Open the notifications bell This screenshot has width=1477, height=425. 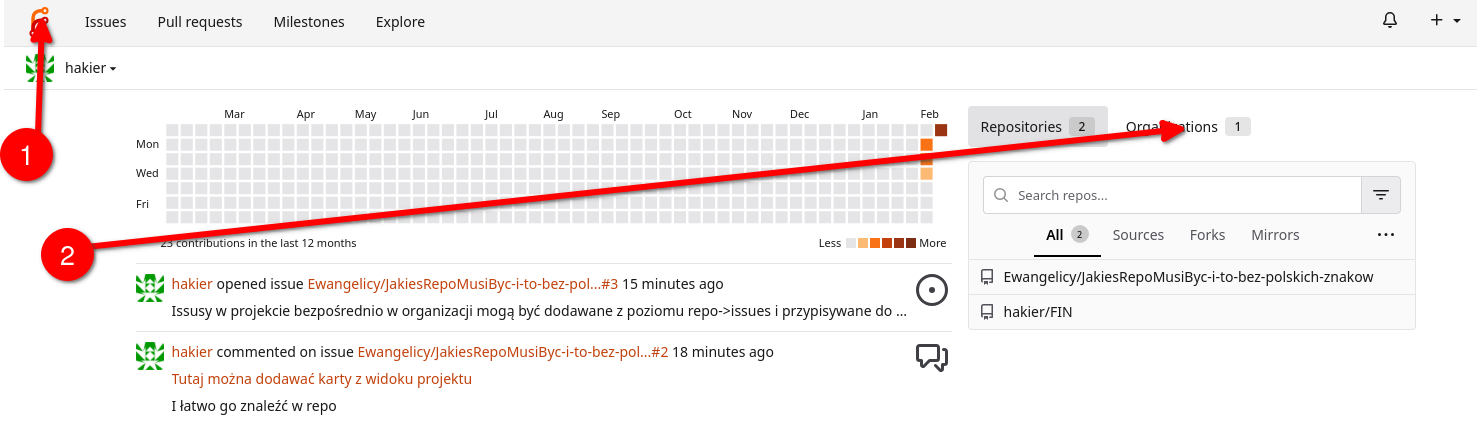pyautogui.click(x=1390, y=21)
